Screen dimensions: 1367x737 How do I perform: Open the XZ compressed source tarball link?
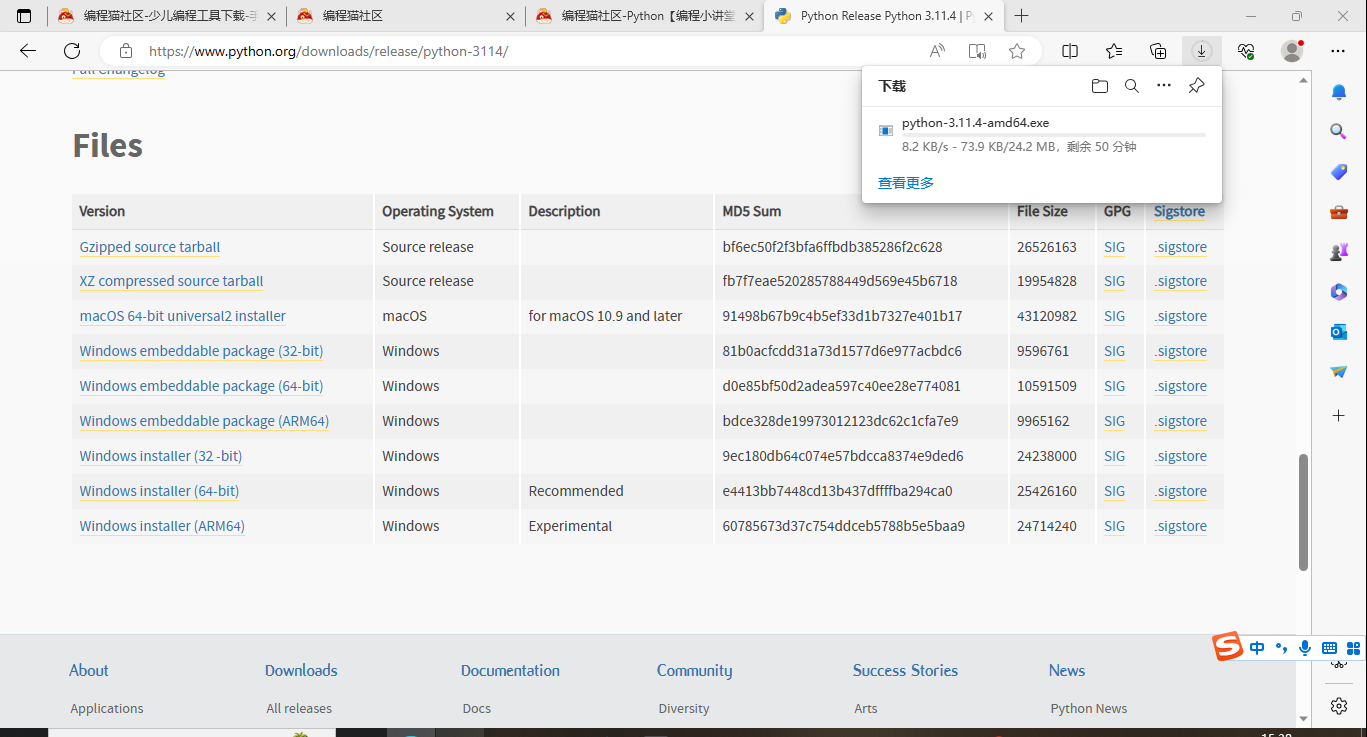(172, 281)
